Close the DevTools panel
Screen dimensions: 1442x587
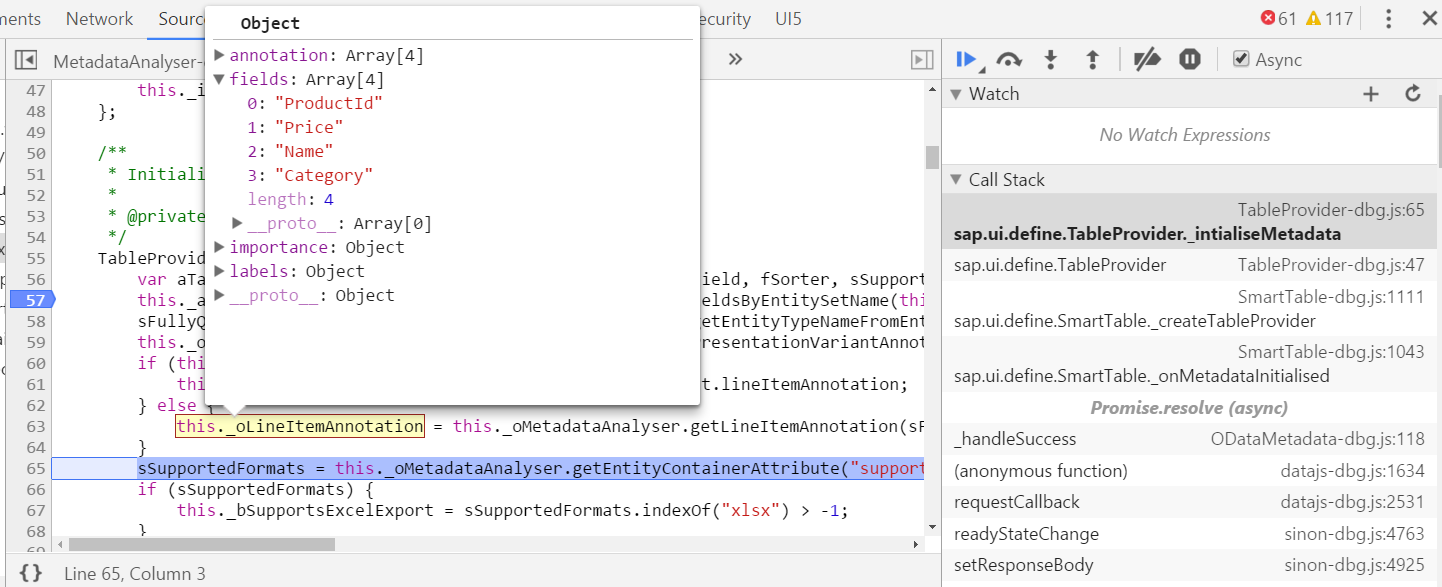(1427, 19)
